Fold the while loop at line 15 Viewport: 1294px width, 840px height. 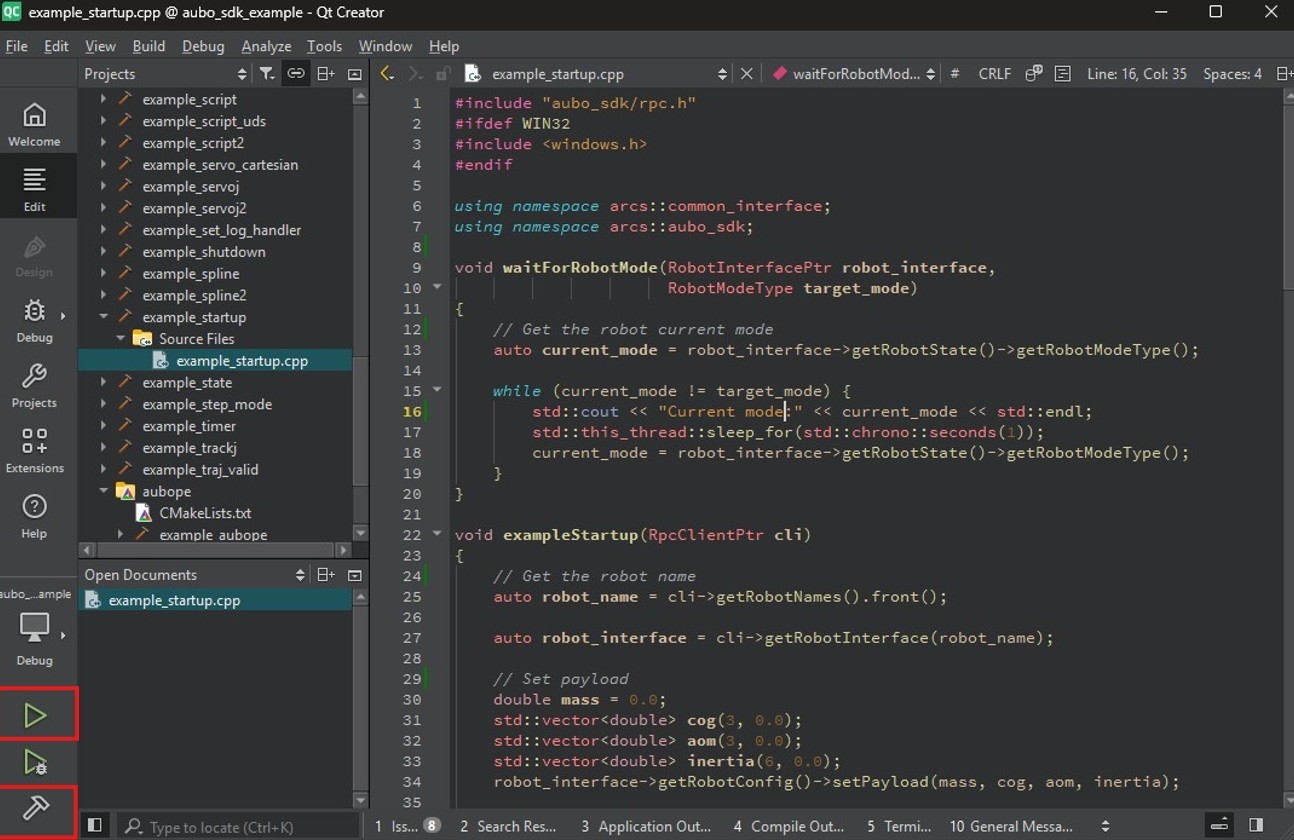[437, 391]
